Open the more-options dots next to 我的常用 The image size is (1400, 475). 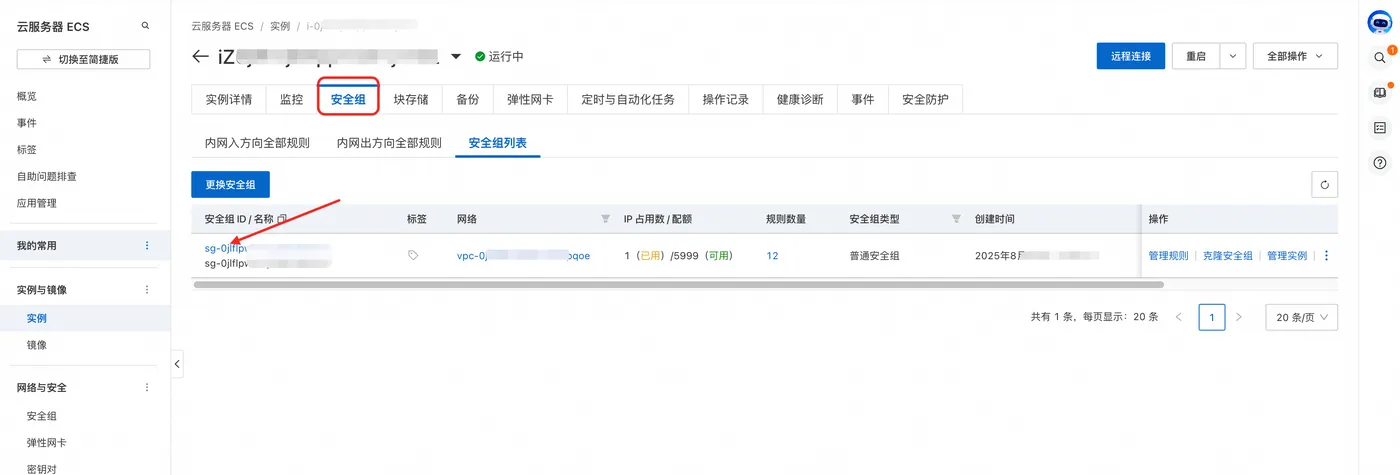[147, 246]
